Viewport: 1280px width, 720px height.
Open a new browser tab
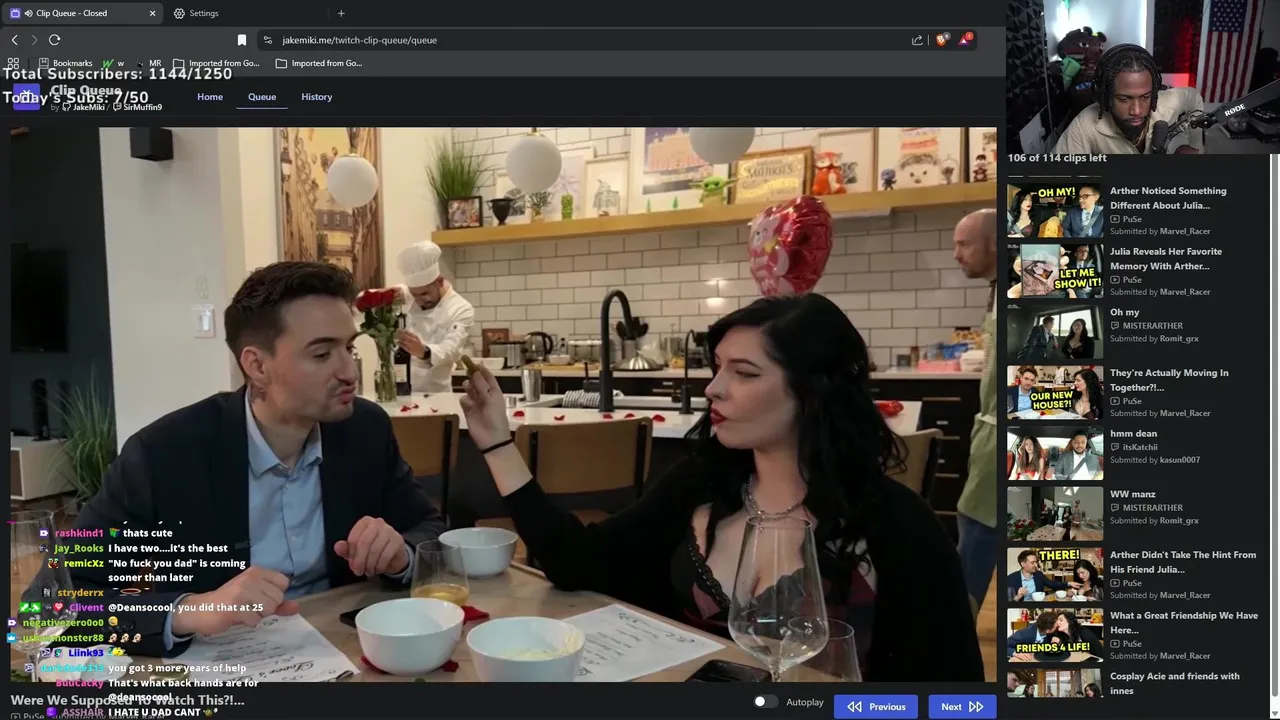click(341, 13)
